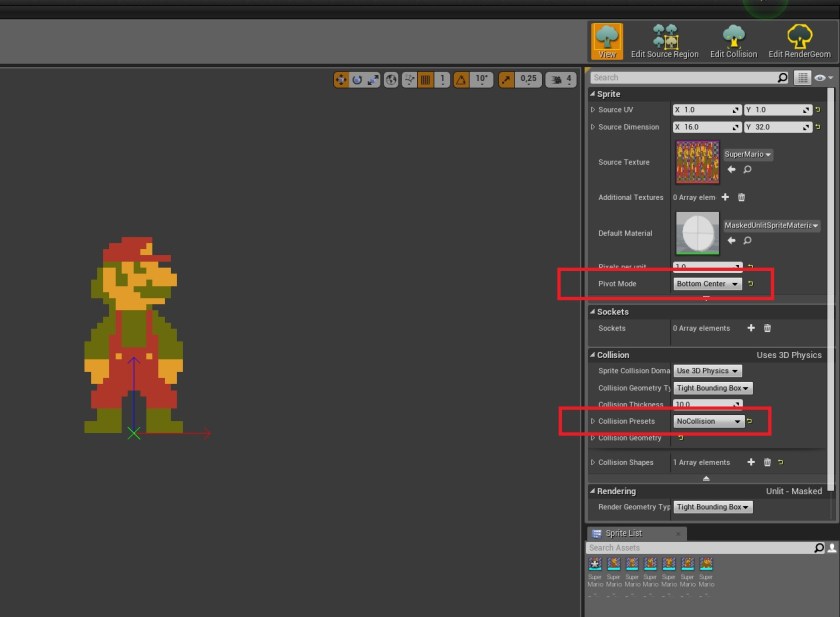Select the Sprite List tab
The image size is (840, 617).
click(626, 533)
